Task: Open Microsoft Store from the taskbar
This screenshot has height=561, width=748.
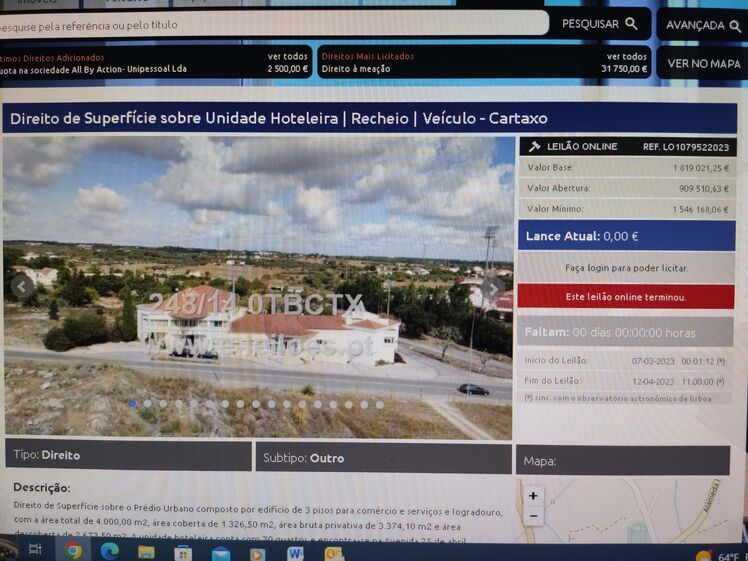Action: click(183, 553)
